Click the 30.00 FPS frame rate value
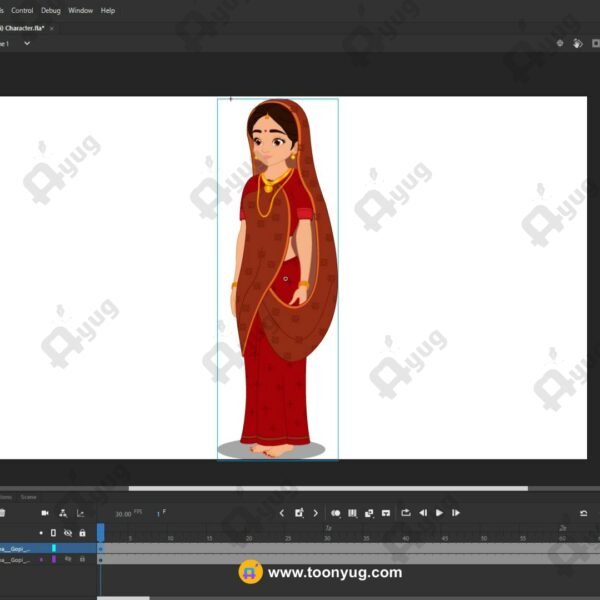The width and height of the screenshot is (600, 600). pos(123,514)
